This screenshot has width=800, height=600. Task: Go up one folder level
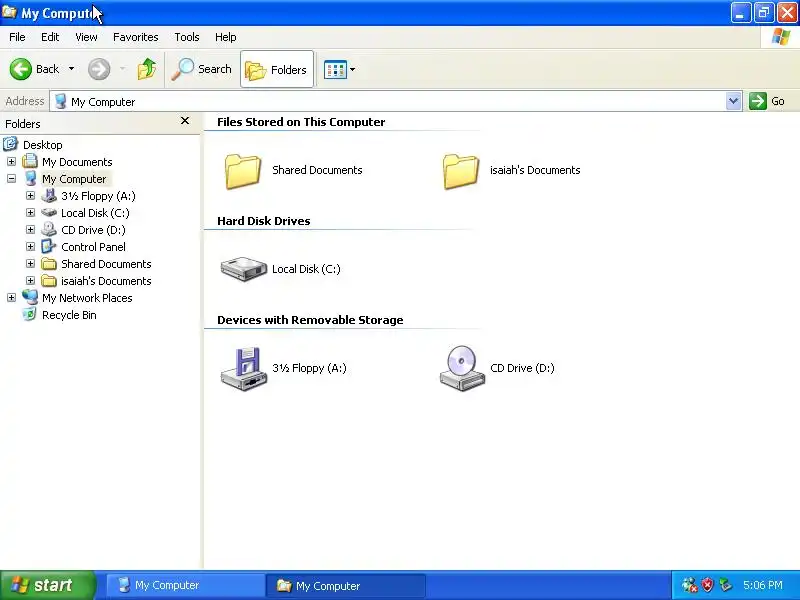point(147,69)
